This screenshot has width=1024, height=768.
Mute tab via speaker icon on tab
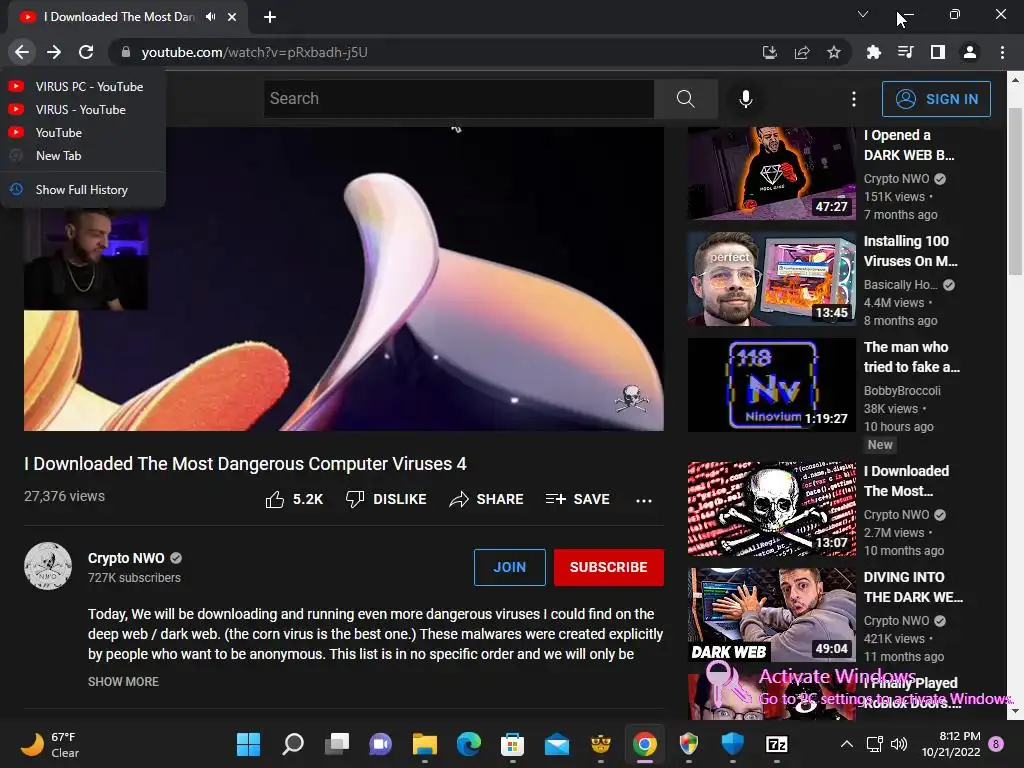click(x=210, y=17)
